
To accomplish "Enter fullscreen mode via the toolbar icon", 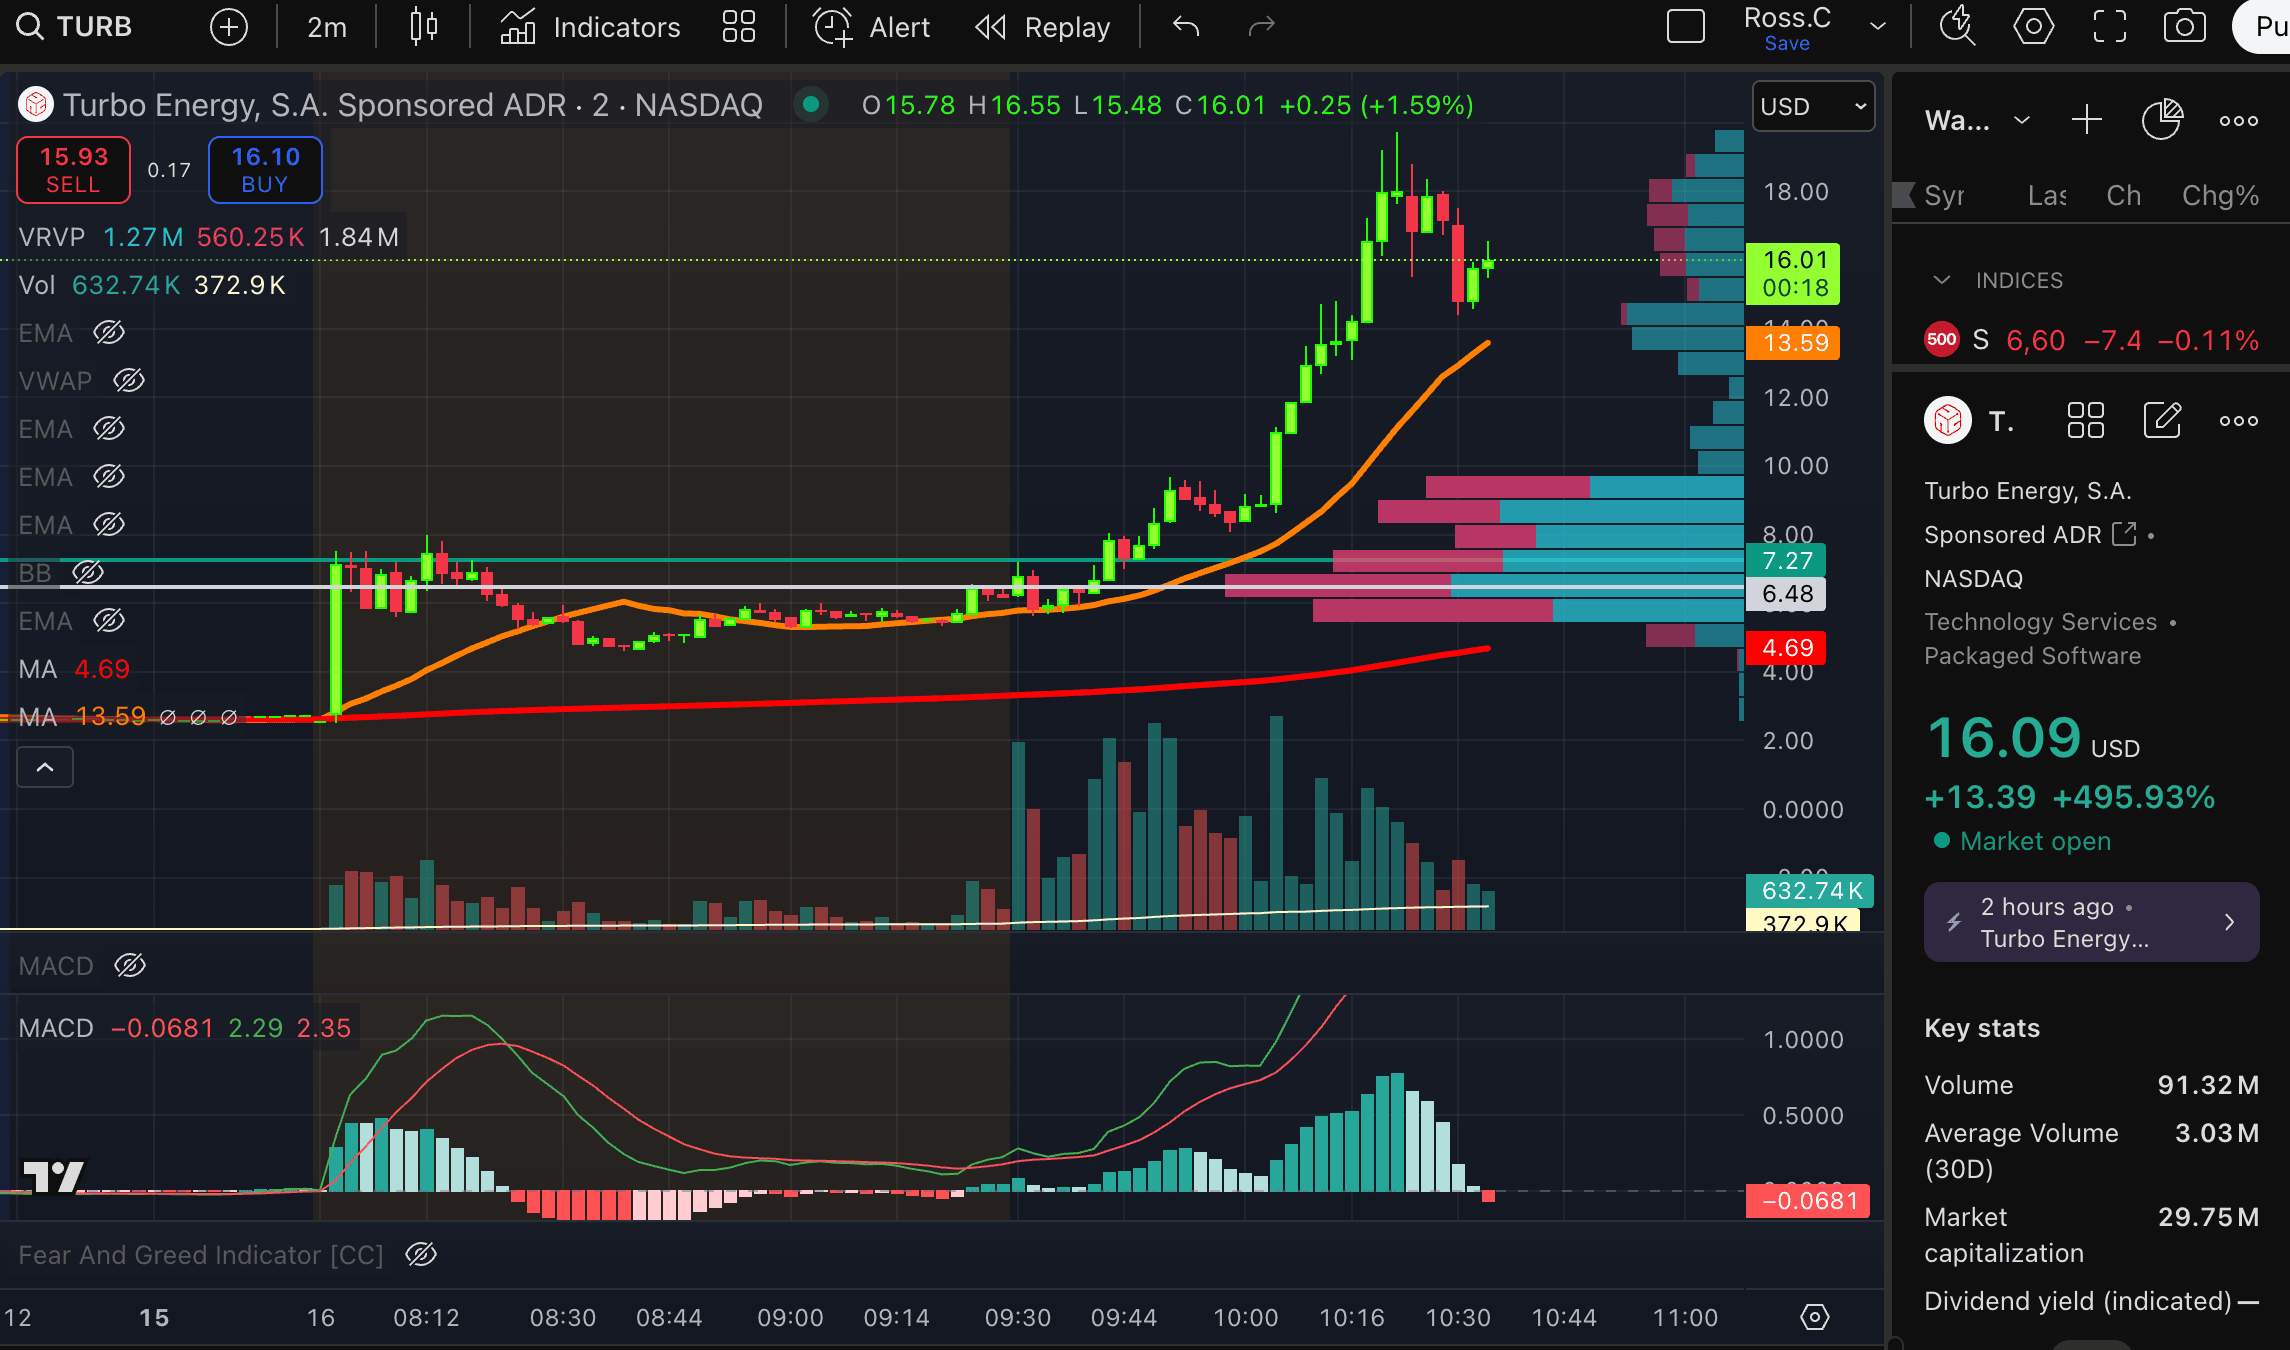I will [x=2109, y=27].
